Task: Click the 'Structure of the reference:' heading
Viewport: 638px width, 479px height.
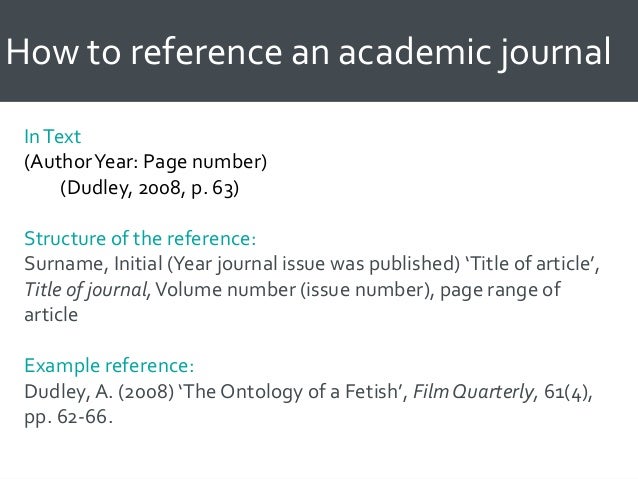Action: [139, 240]
